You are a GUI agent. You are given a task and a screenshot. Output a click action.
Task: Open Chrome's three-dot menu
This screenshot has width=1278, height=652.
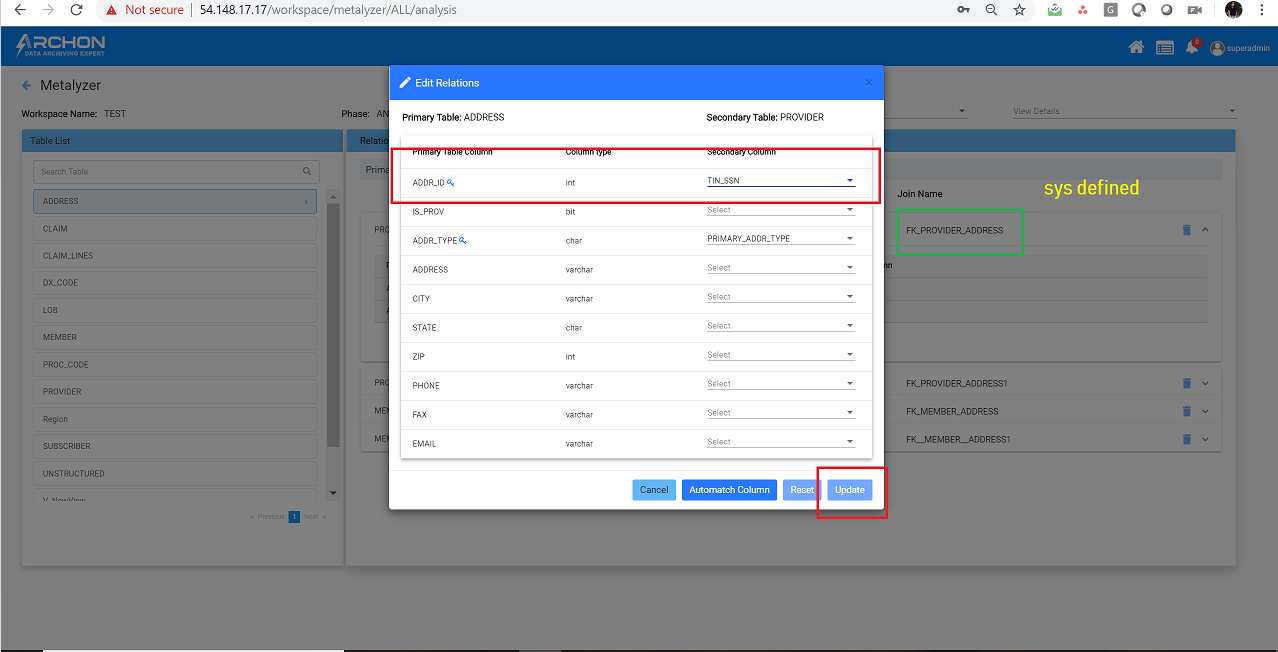[1262, 9]
